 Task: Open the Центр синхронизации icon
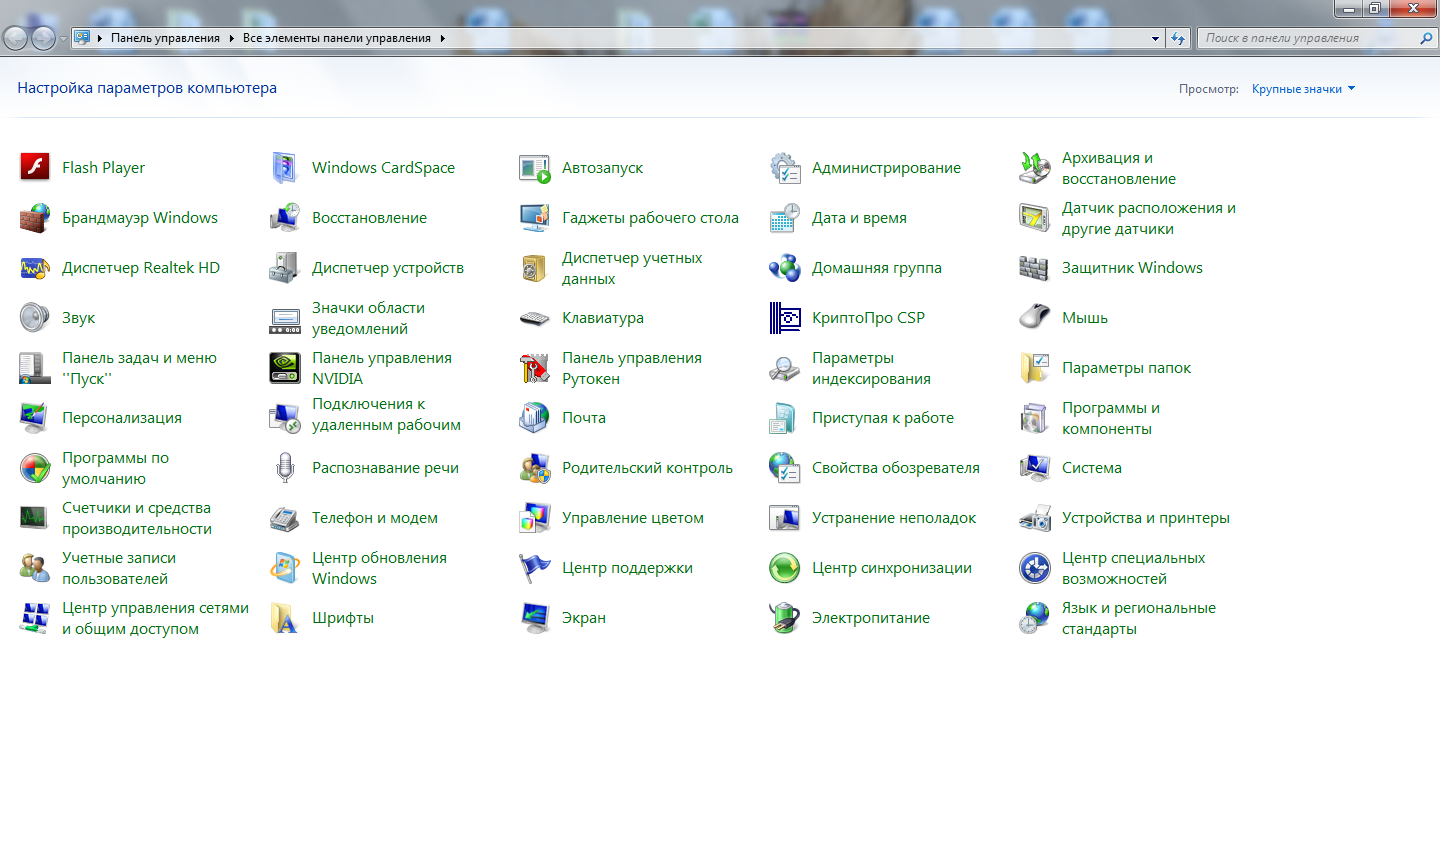(785, 567)
